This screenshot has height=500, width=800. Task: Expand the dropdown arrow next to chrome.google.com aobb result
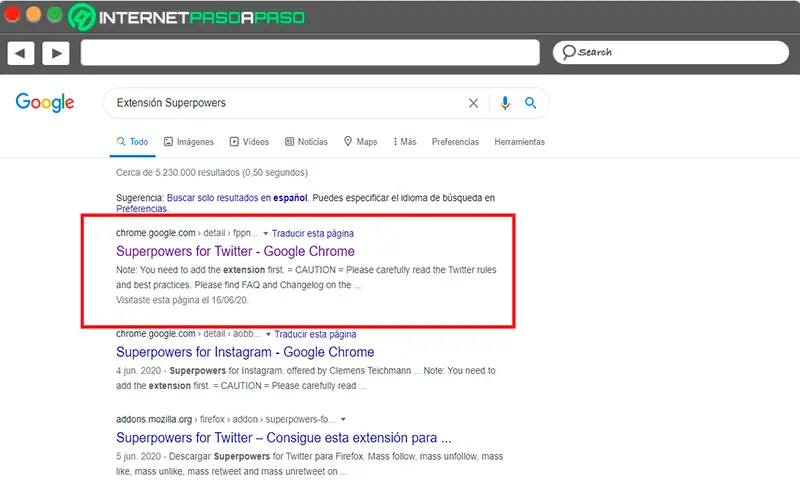(268, 335)
